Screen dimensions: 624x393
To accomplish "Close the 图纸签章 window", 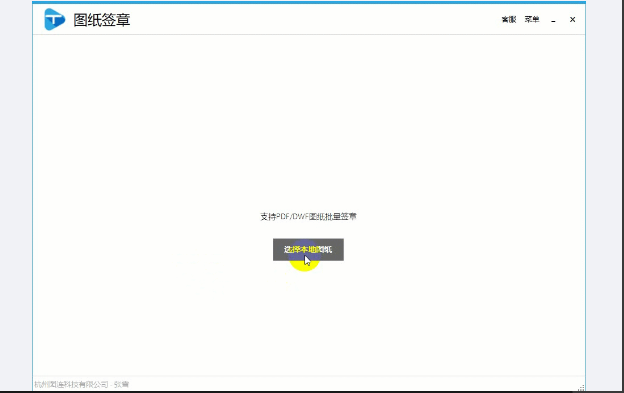I will [x=572, y=19].
